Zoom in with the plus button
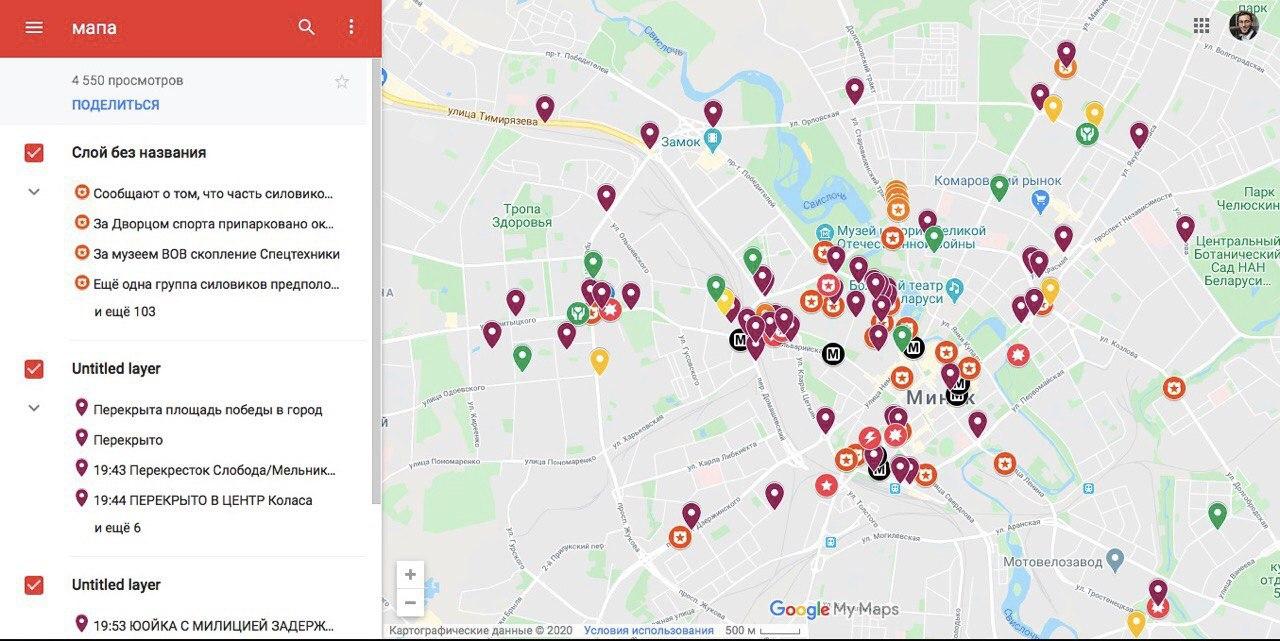The height and width of the screenshot is (641, 1280). tap(410, 575)
